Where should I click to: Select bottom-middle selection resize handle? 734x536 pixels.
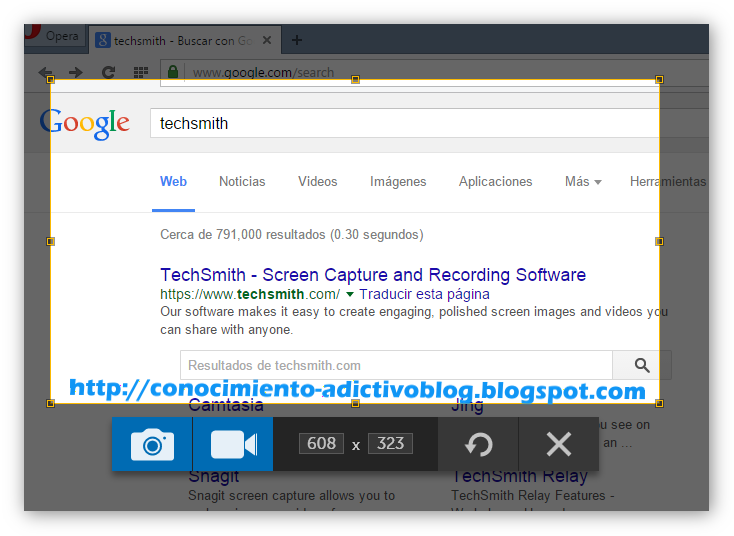(x=355, y=404)
